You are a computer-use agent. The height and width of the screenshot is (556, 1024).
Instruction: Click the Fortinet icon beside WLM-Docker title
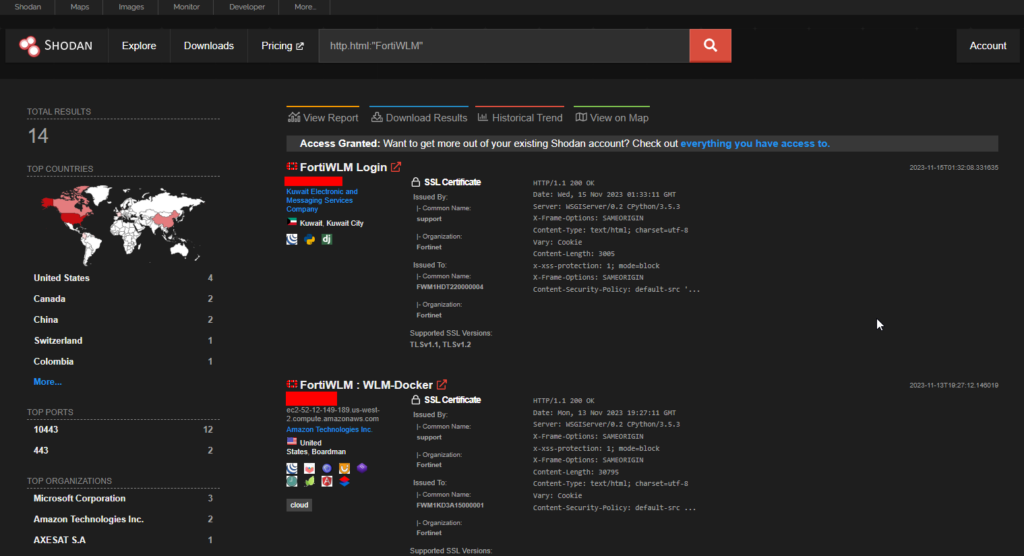(292, 384)
